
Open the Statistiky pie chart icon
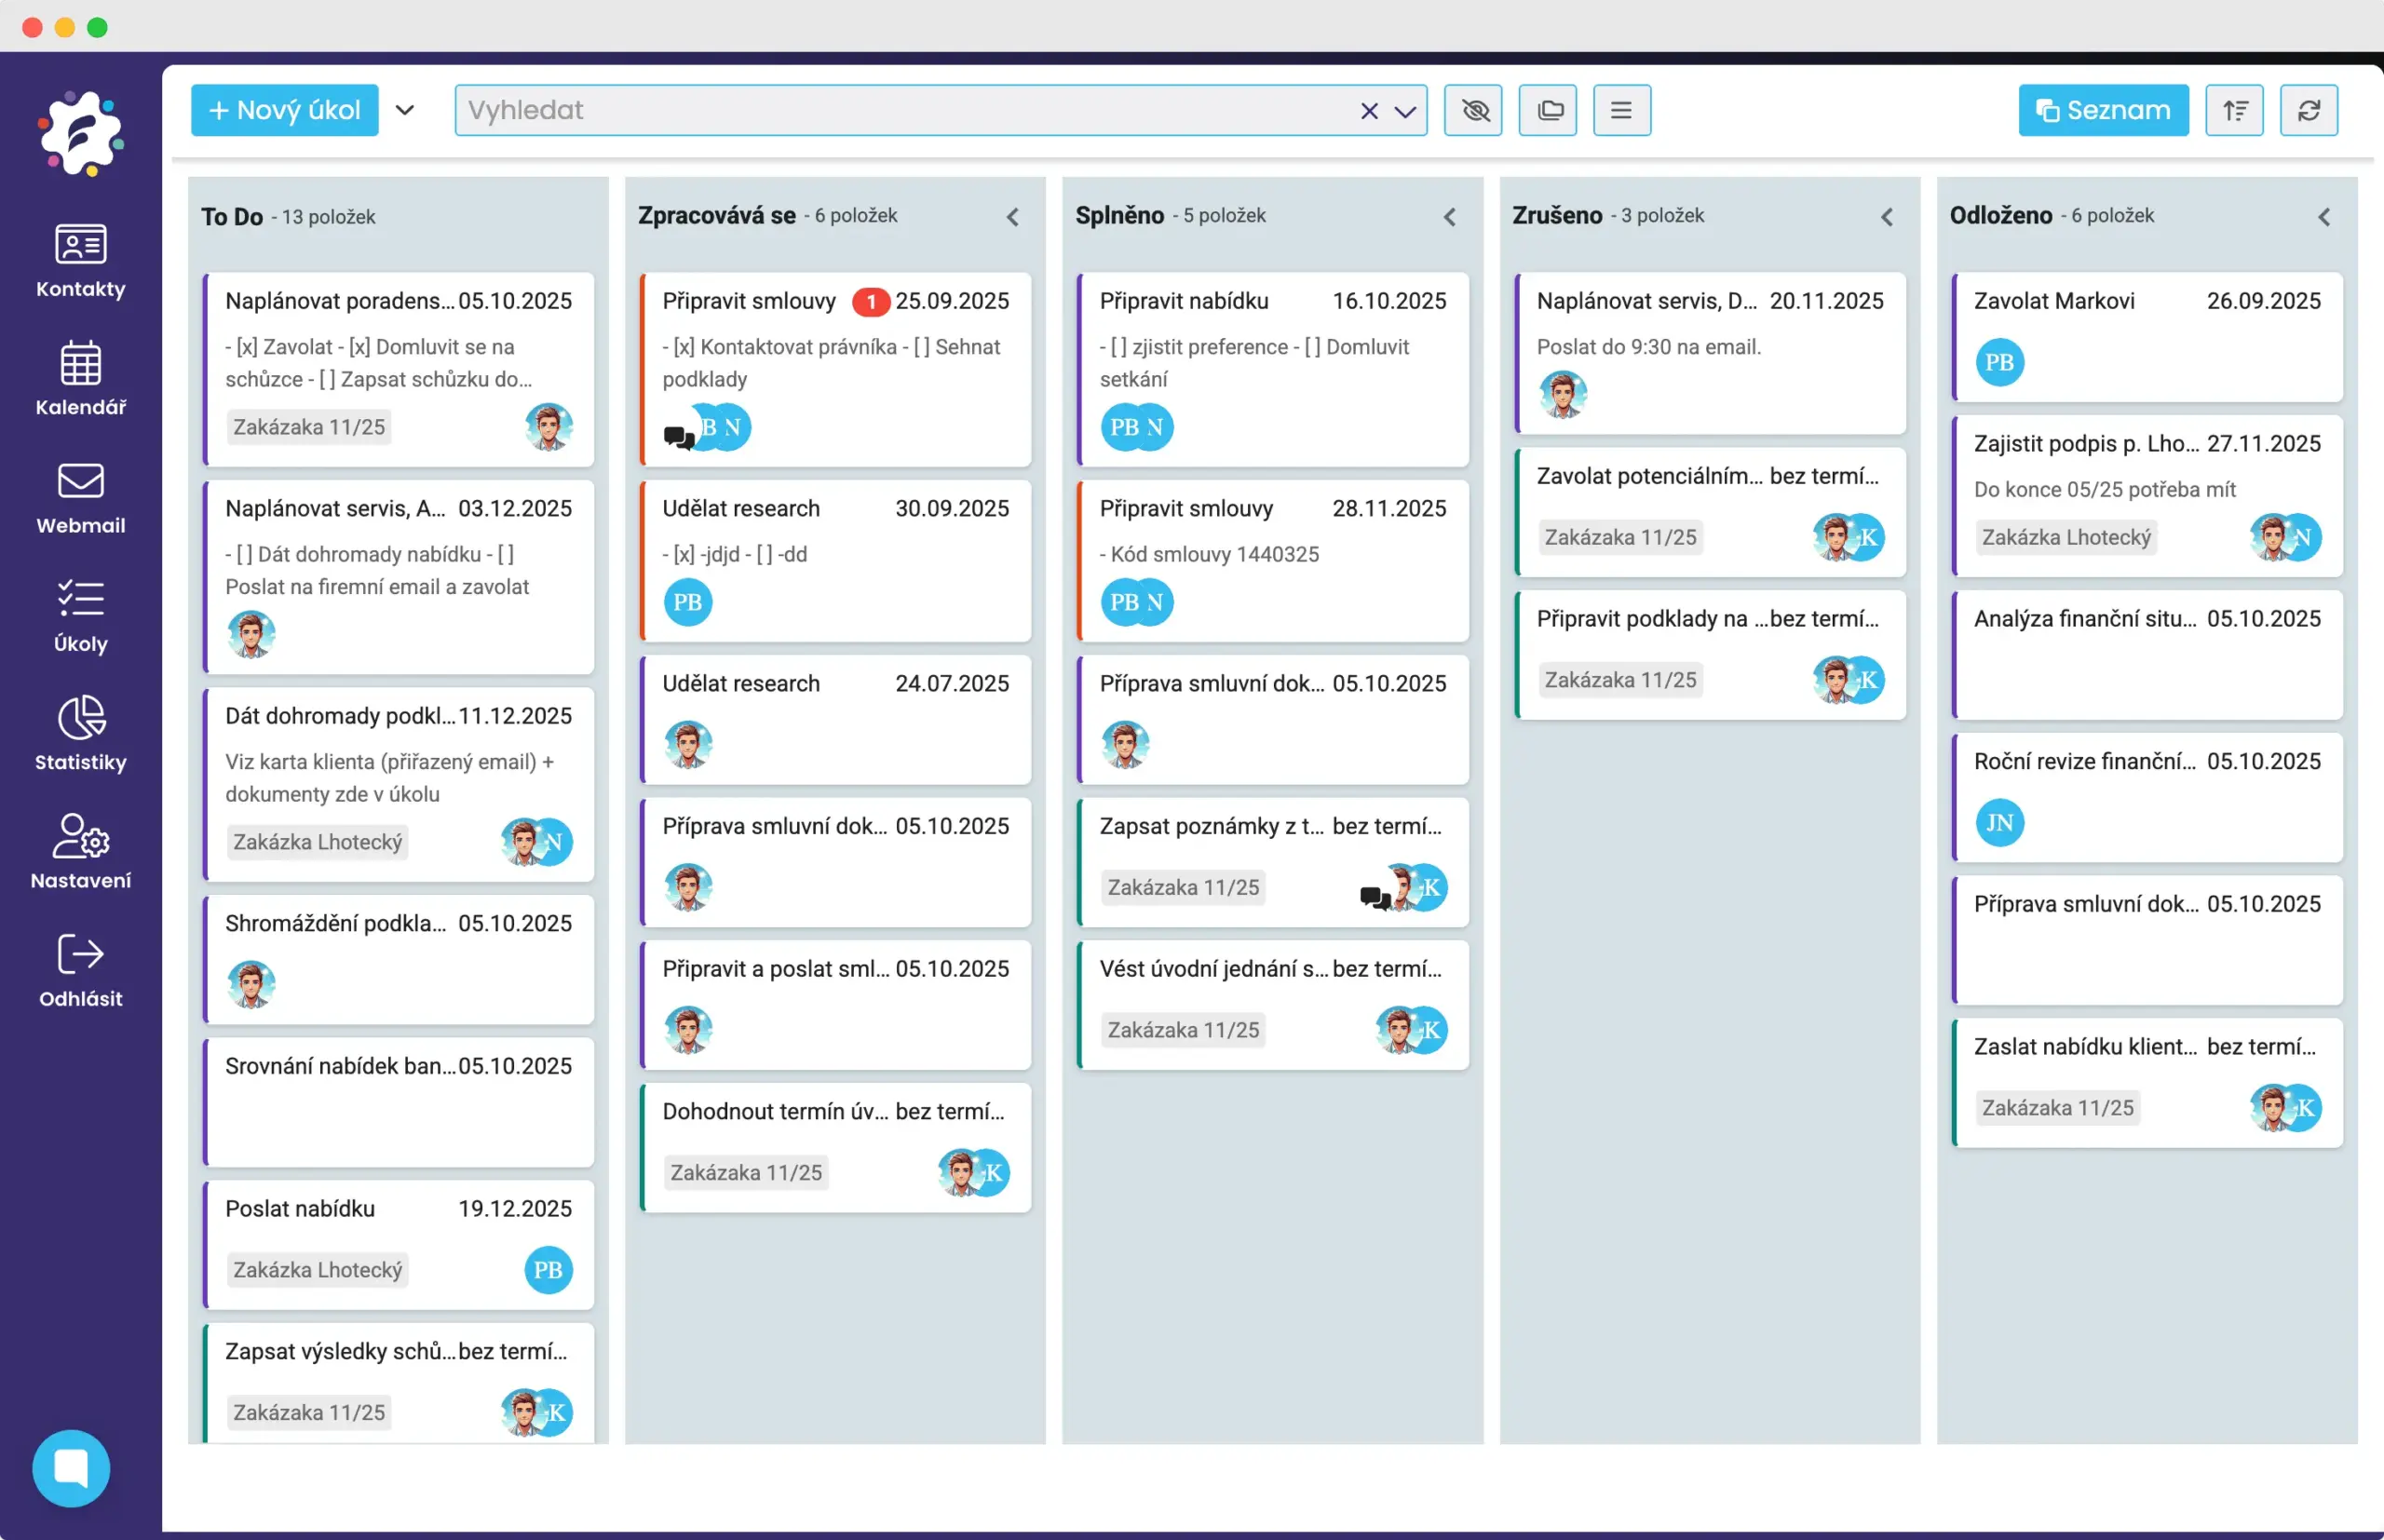(x=80, y=718)
